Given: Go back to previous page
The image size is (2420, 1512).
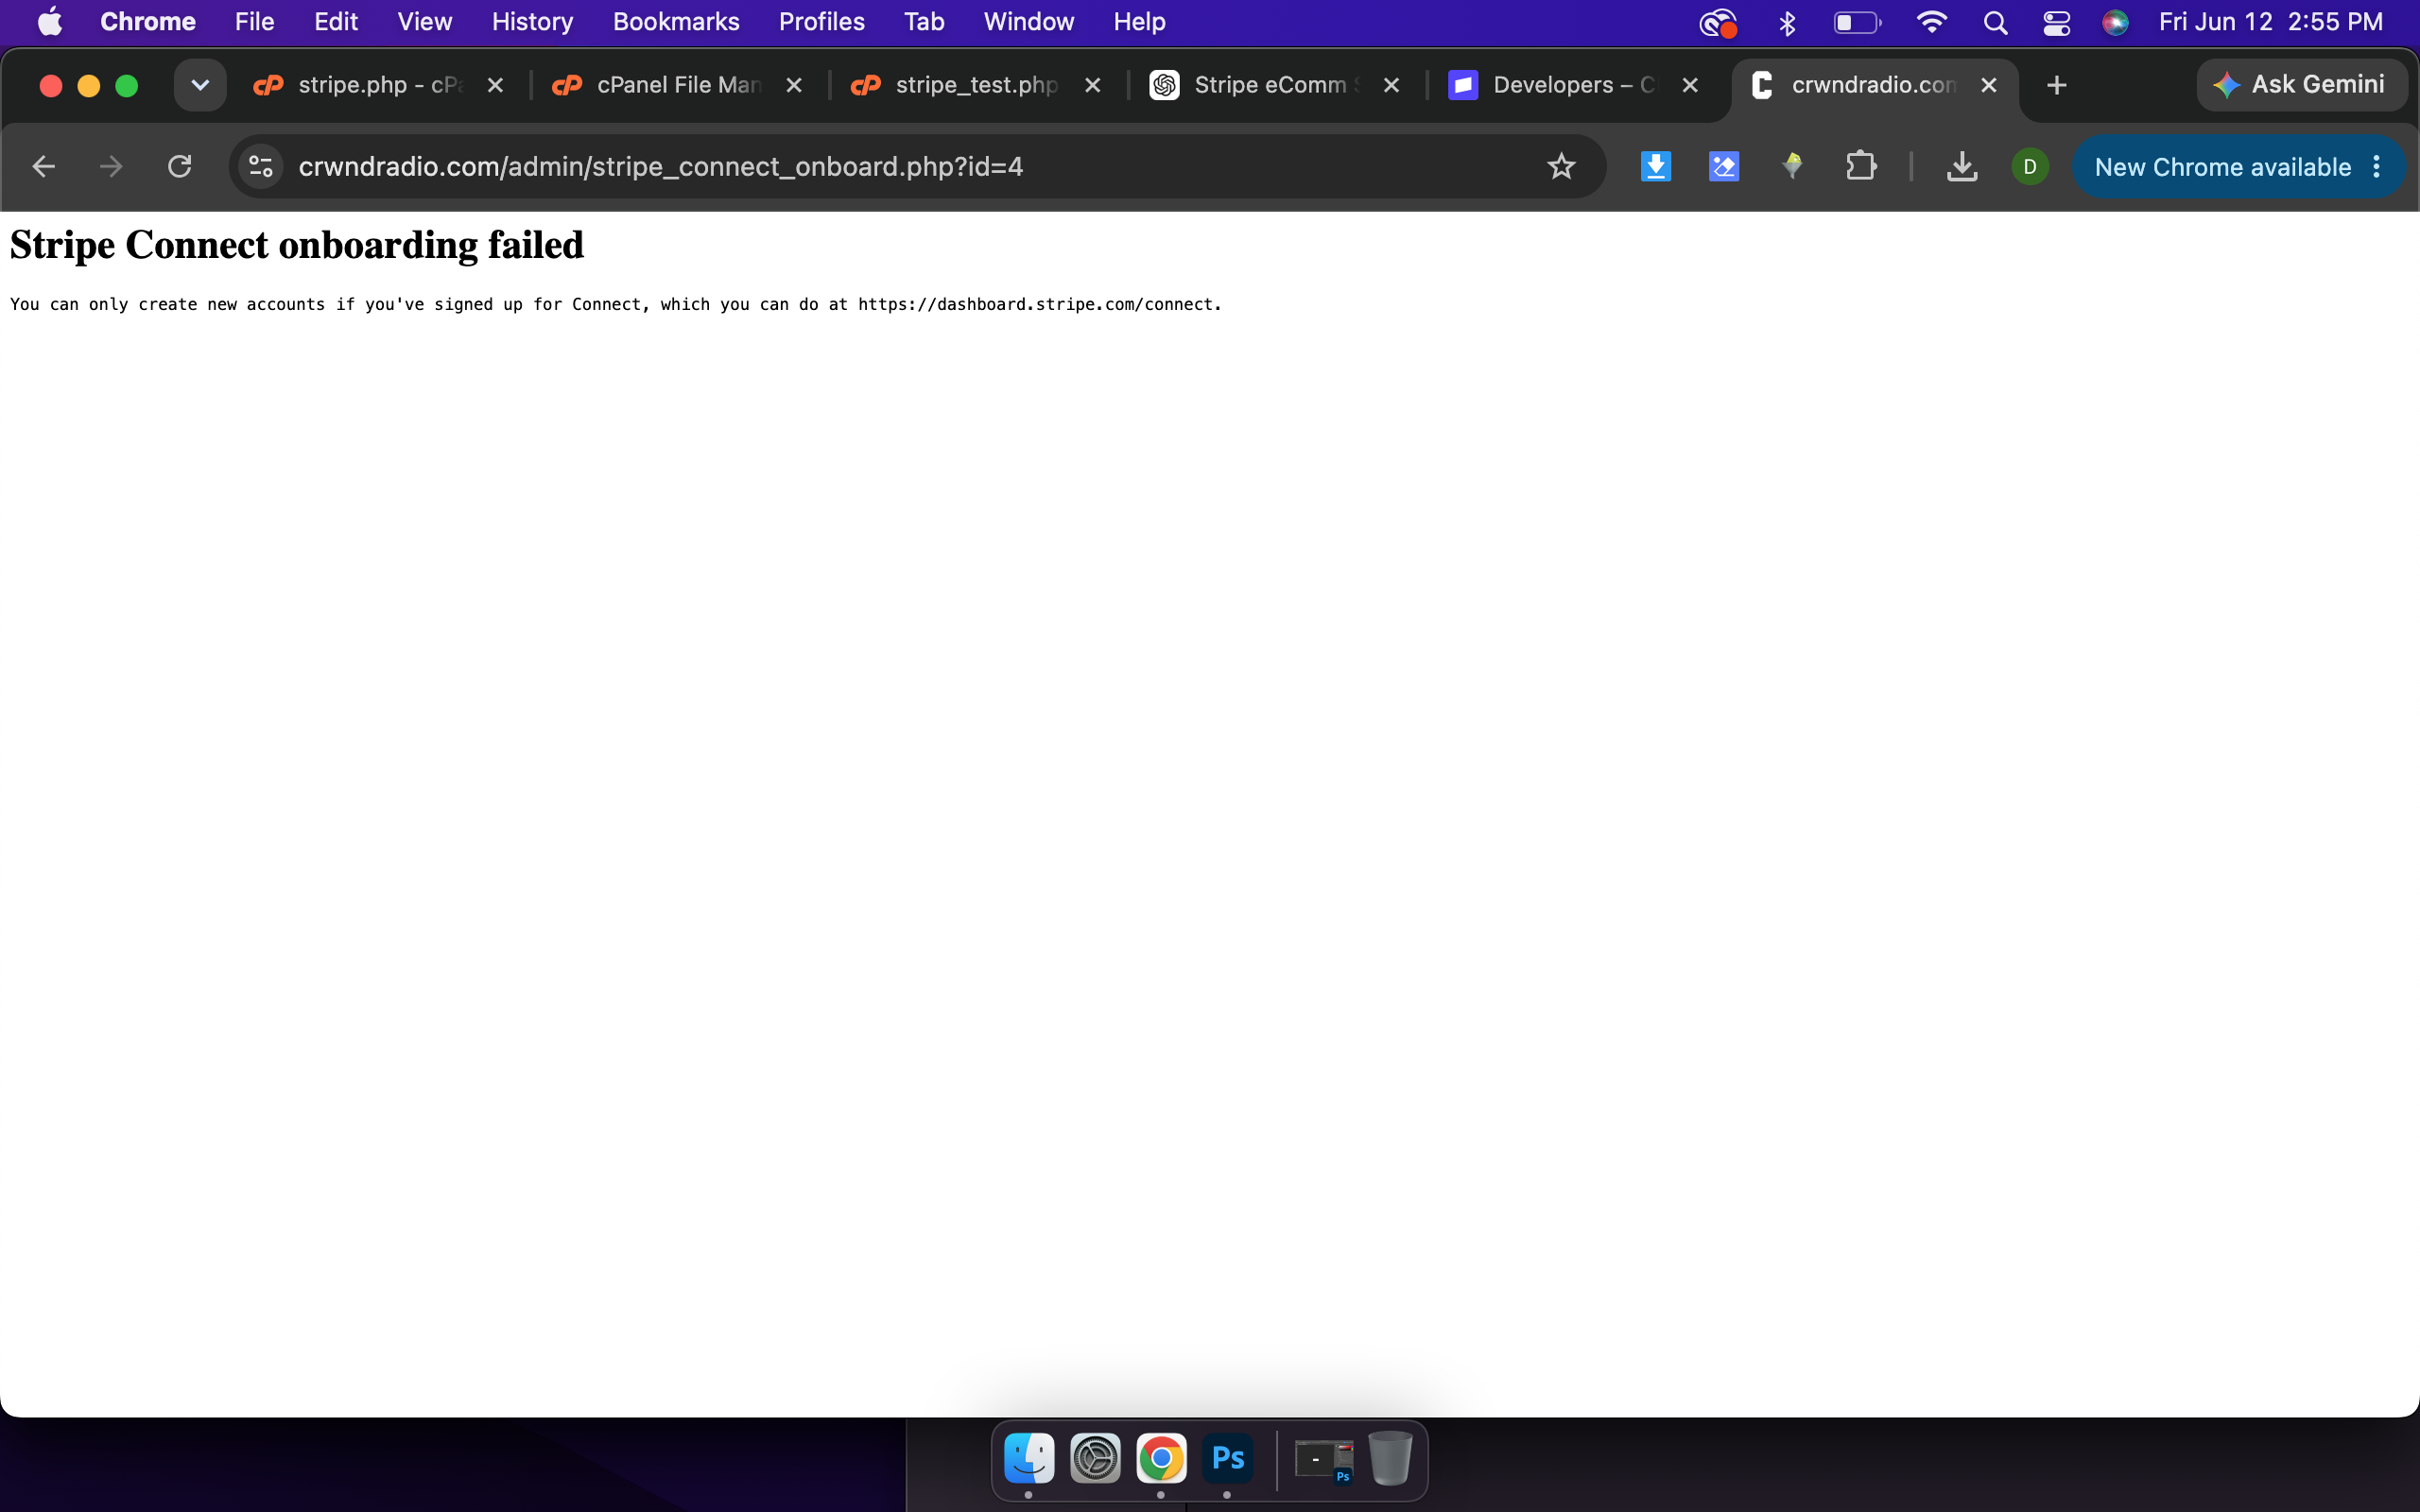Looking at the screenshot, I should [43, 166].
